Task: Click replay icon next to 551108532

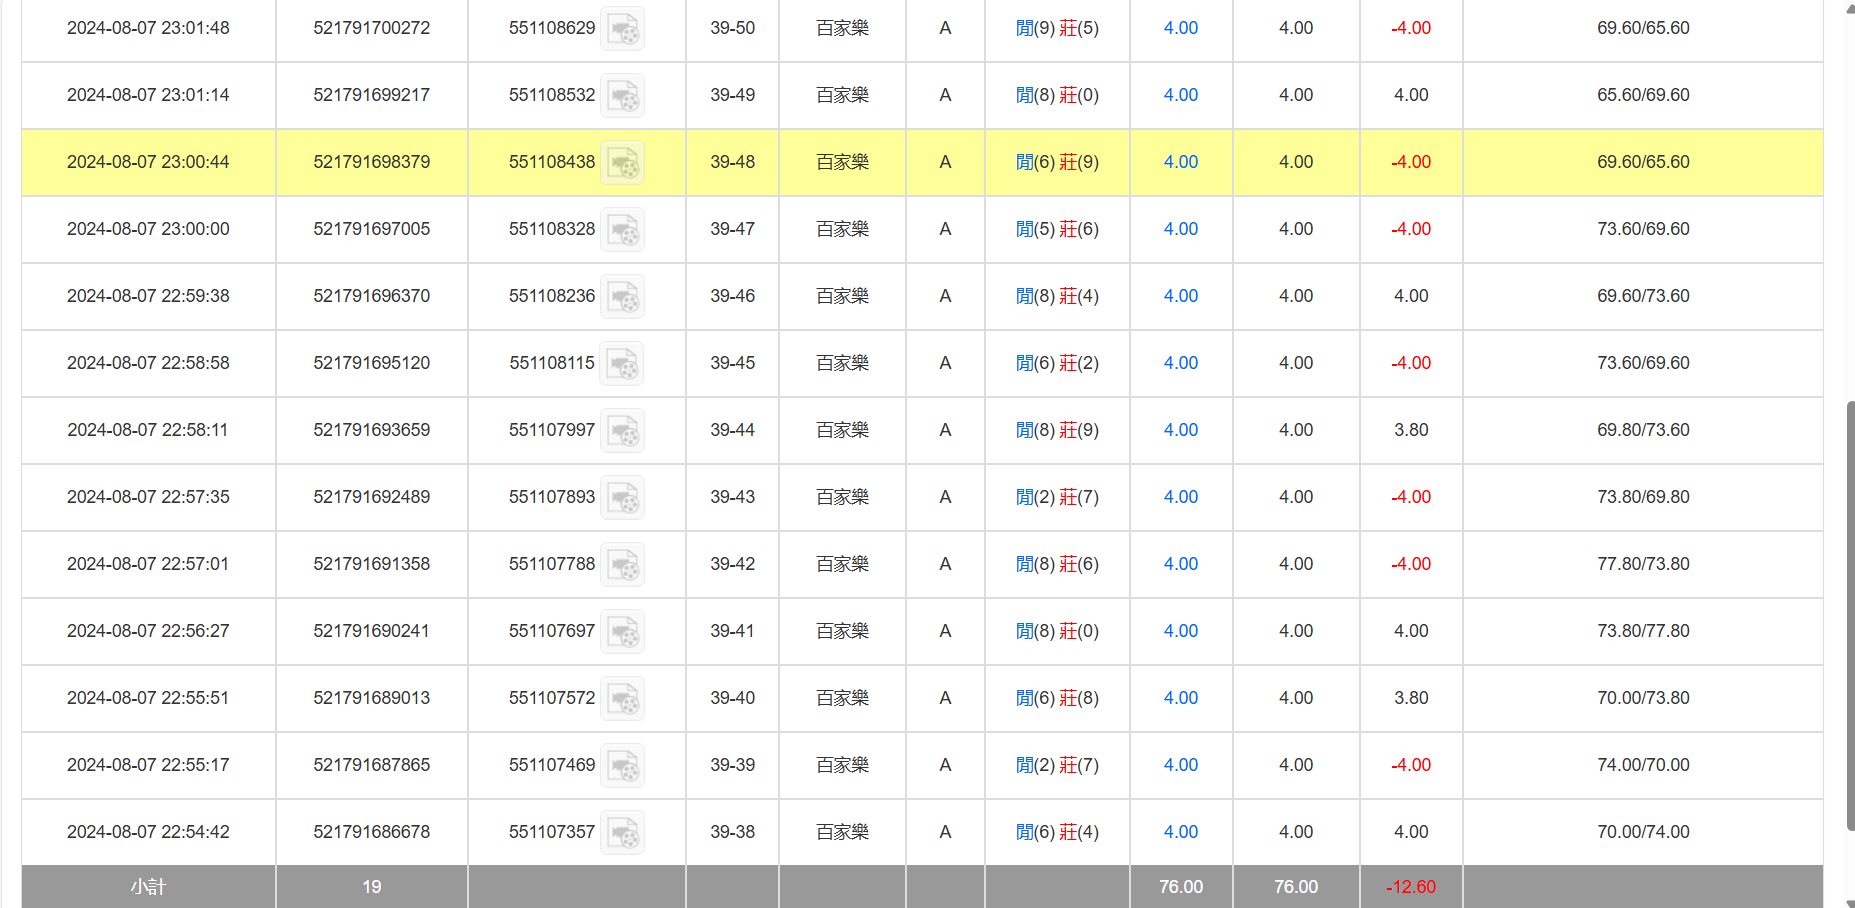Action: tap(623, 96)
